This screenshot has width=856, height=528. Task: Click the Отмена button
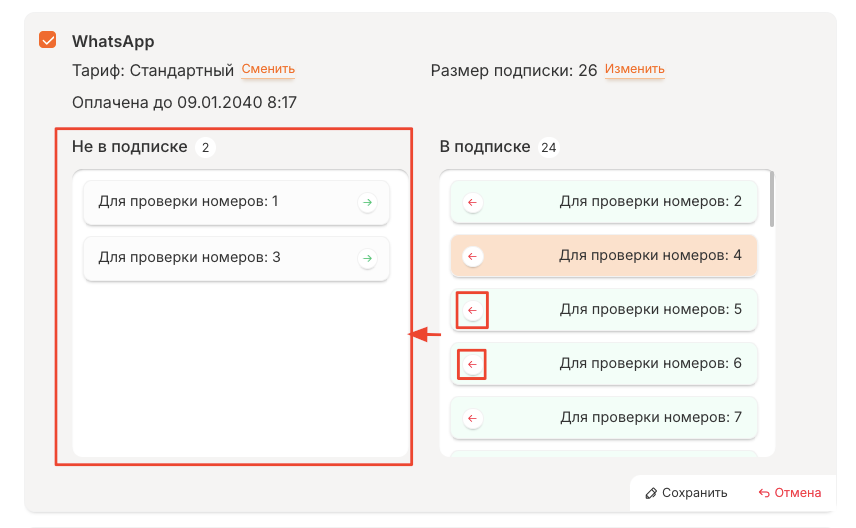pos(789,493)
